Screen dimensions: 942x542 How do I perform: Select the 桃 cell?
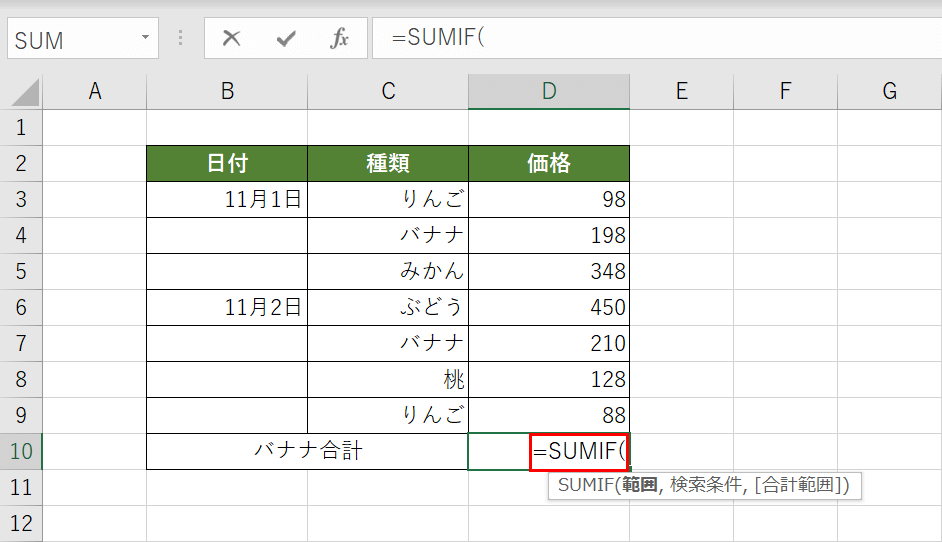coord(388,380)
